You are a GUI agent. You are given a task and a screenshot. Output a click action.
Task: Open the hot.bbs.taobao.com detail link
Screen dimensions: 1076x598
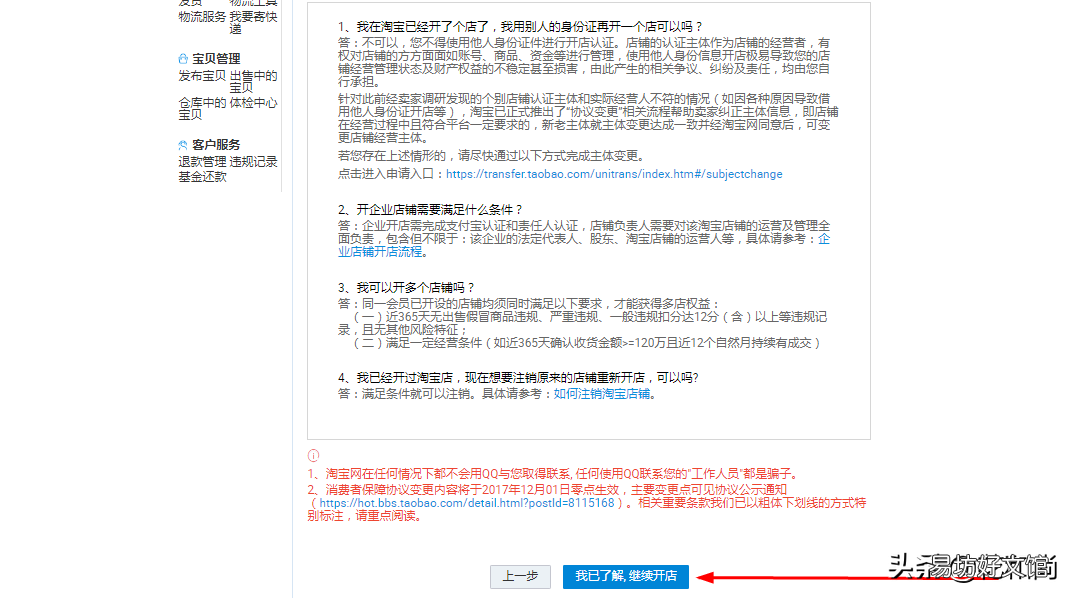coord(467,503)
